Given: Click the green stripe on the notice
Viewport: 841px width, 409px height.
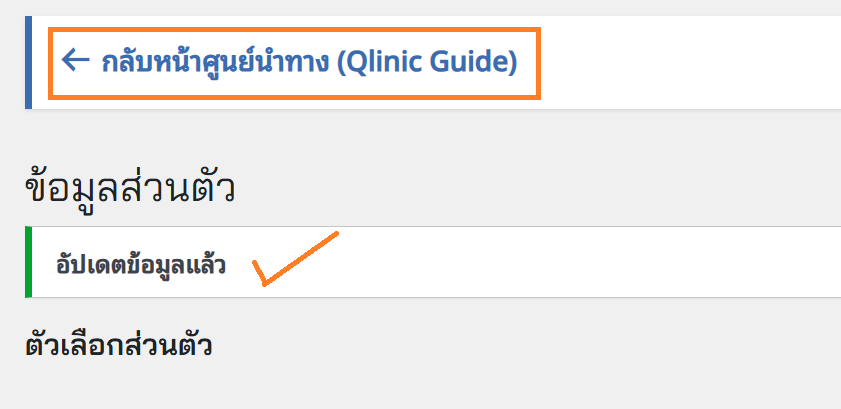Looking at the screenshot, I should [x=28, y=262].
